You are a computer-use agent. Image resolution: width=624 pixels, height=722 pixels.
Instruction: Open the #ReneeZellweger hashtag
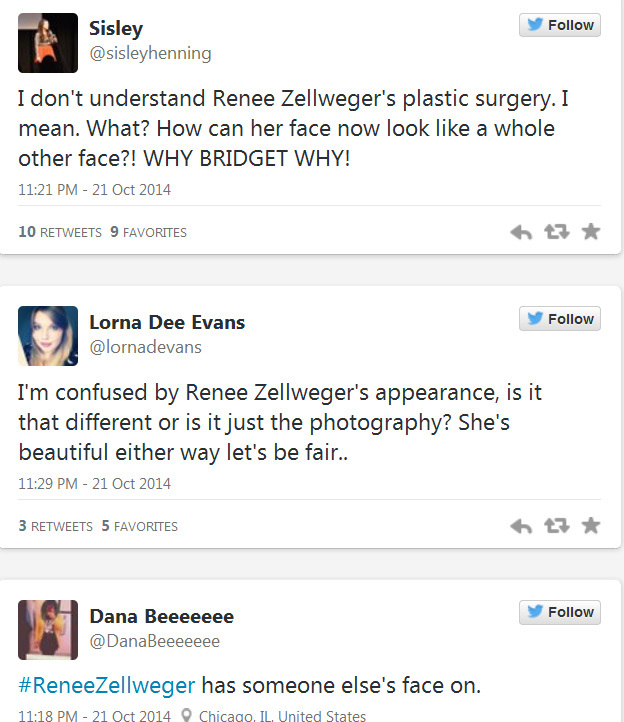(108, 686)
